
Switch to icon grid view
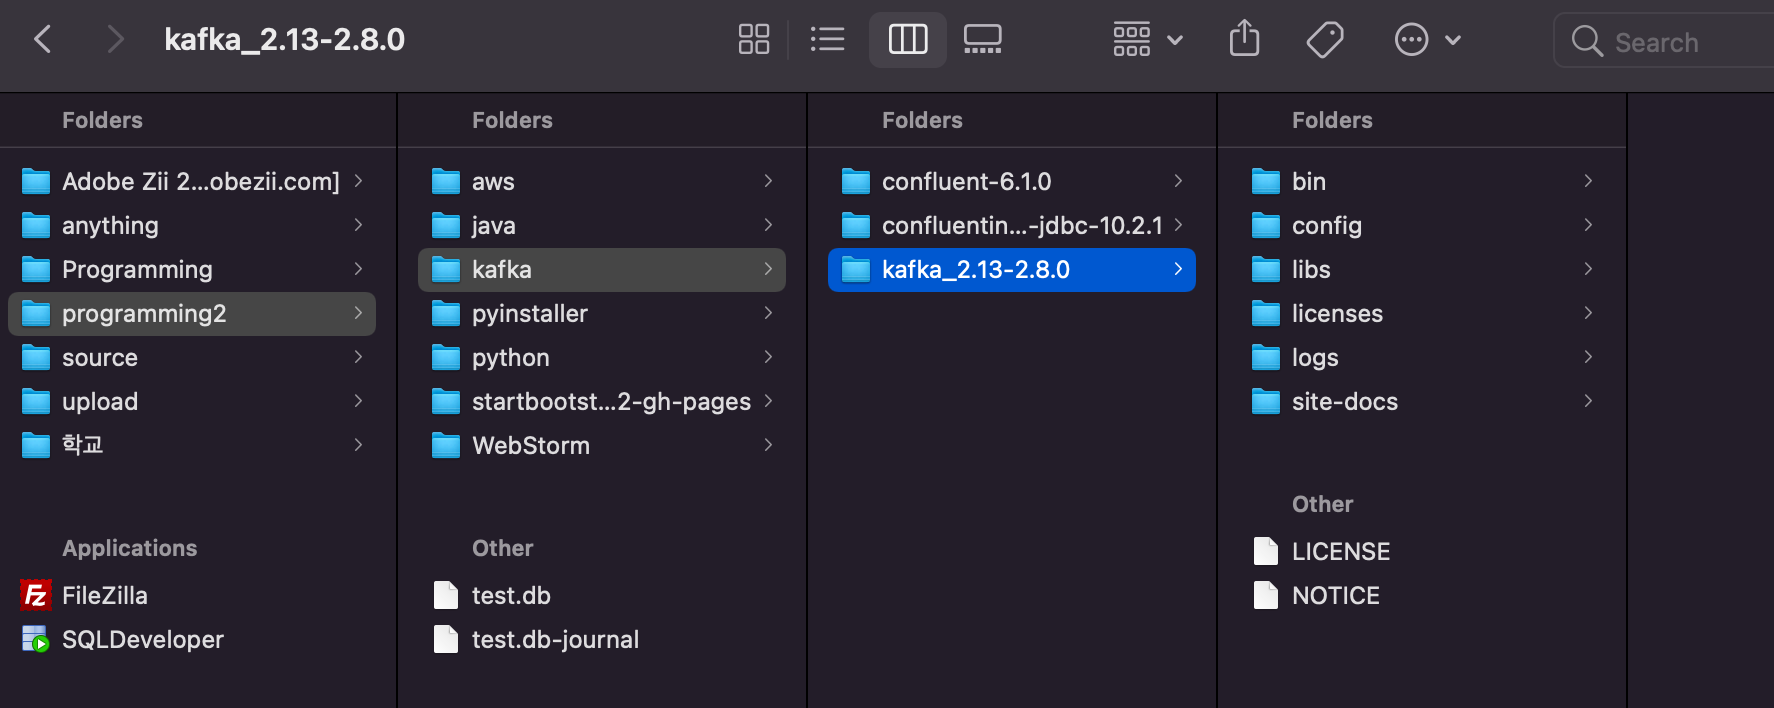click(753, 40)
